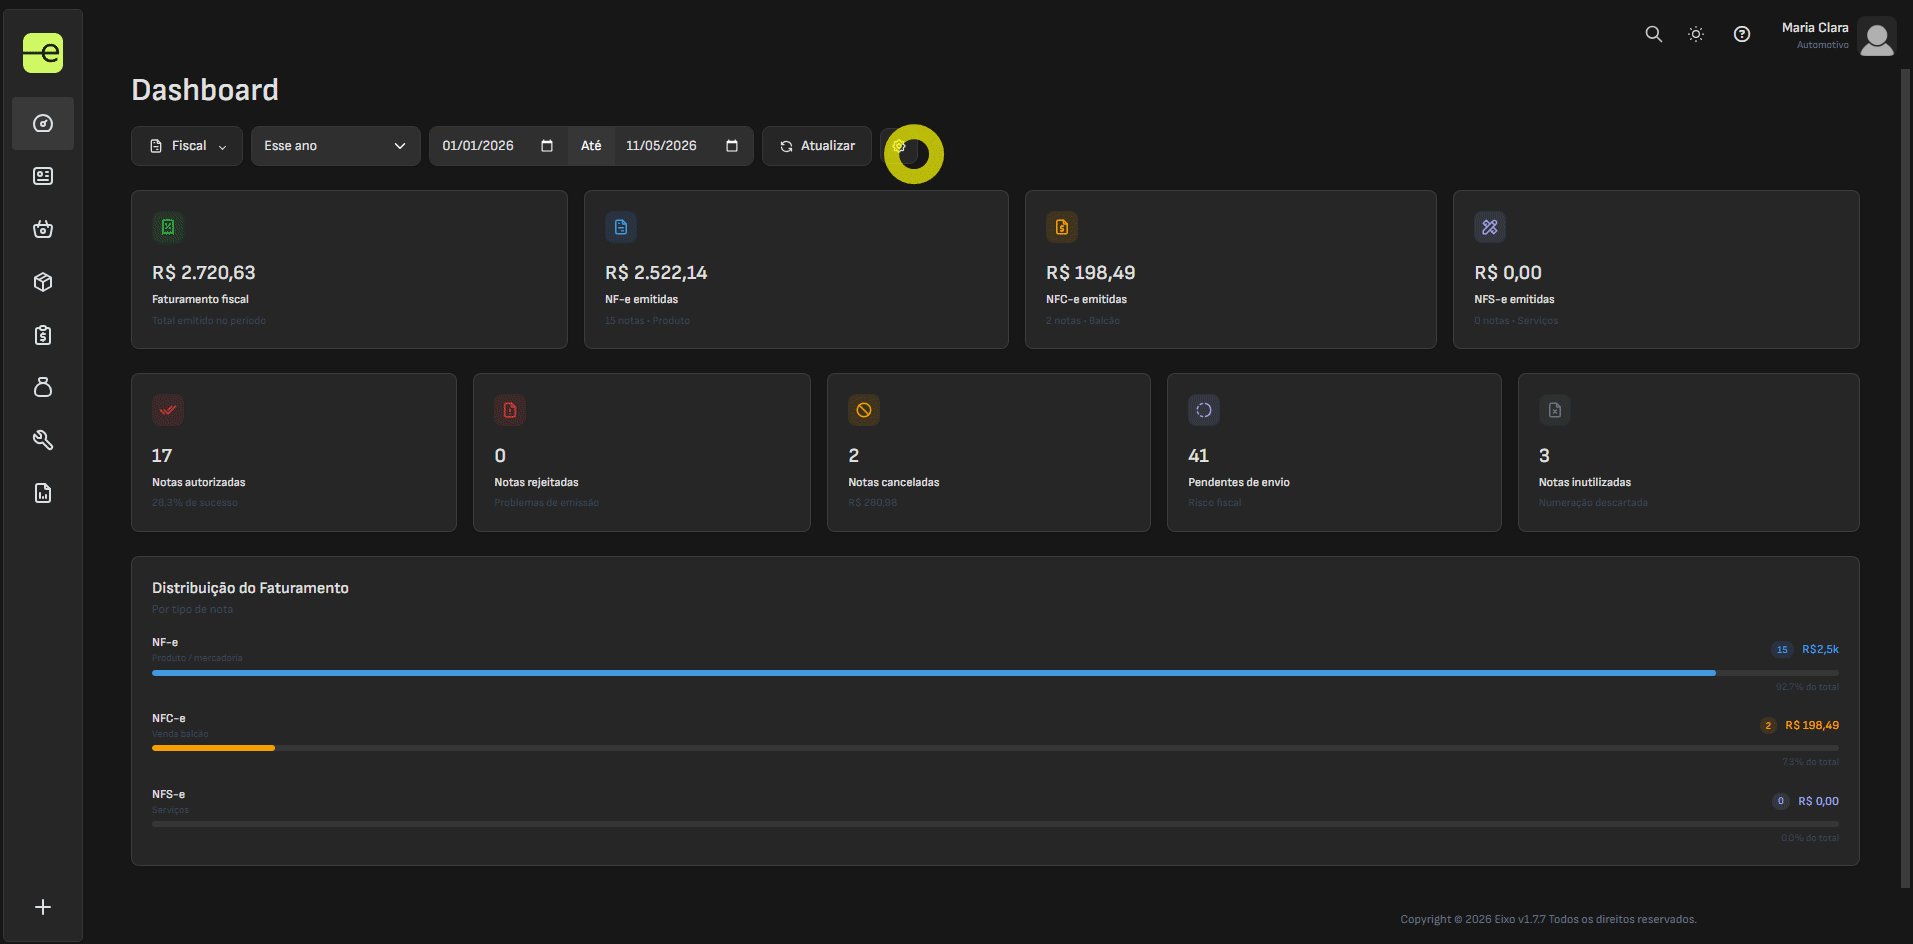Click the Notas autorizadas double-check icon
Screen dimensions: 1913x944
point(168,410)
